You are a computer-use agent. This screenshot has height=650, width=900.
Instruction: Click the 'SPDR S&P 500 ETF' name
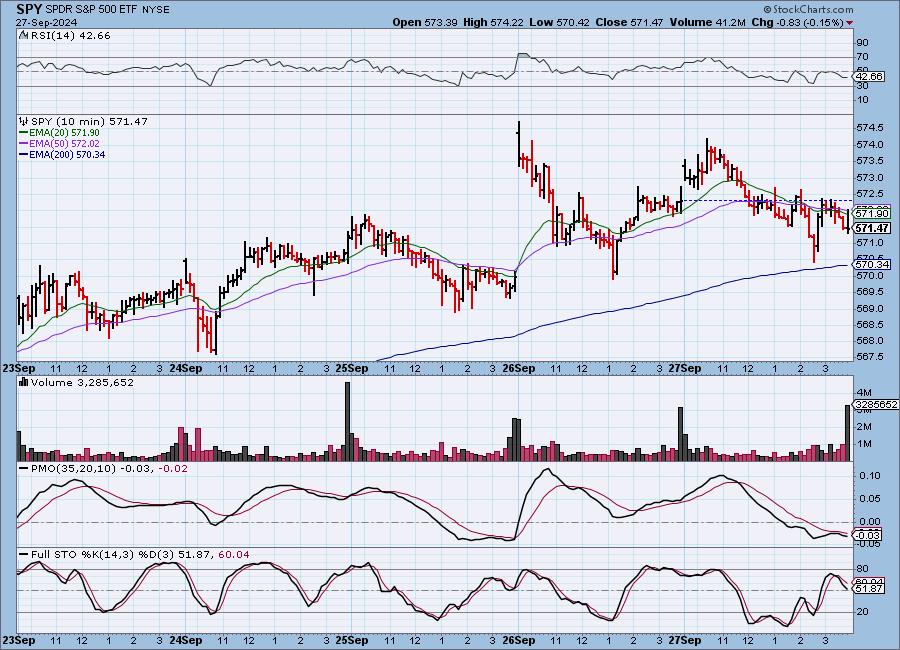[91, 10]
